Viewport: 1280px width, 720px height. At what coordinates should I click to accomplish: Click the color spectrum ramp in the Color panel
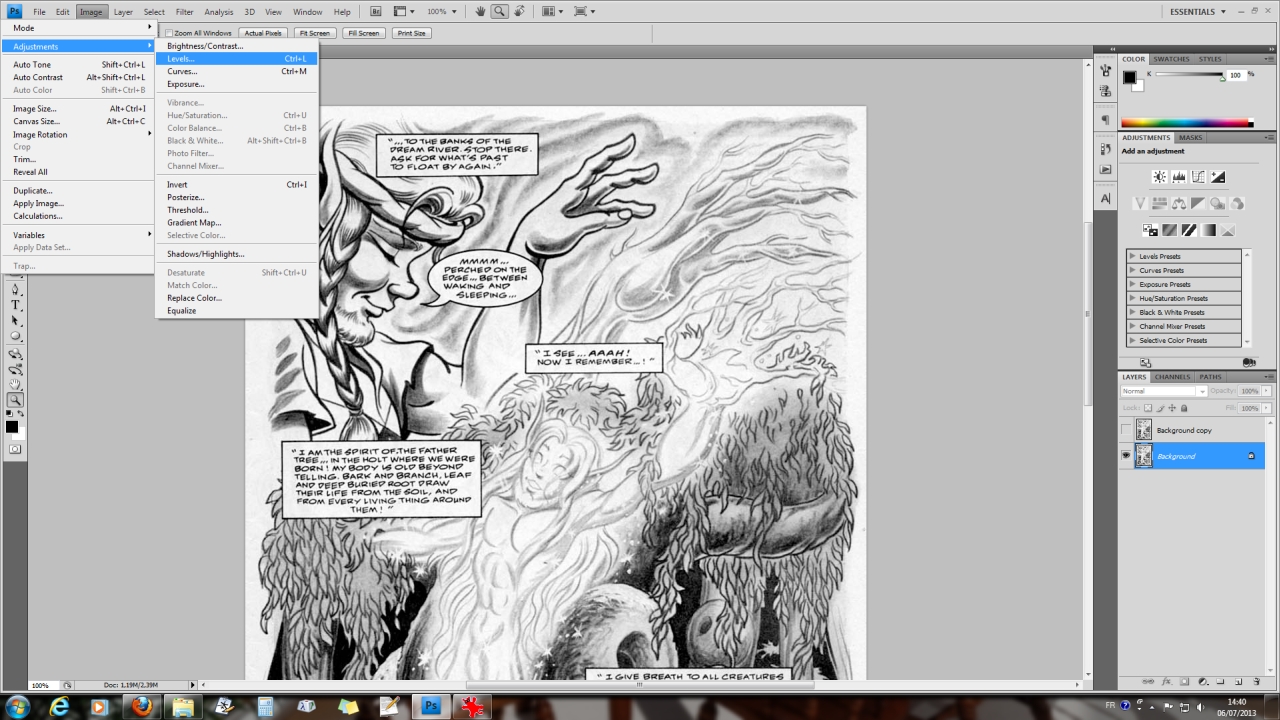click(1185, 123)
